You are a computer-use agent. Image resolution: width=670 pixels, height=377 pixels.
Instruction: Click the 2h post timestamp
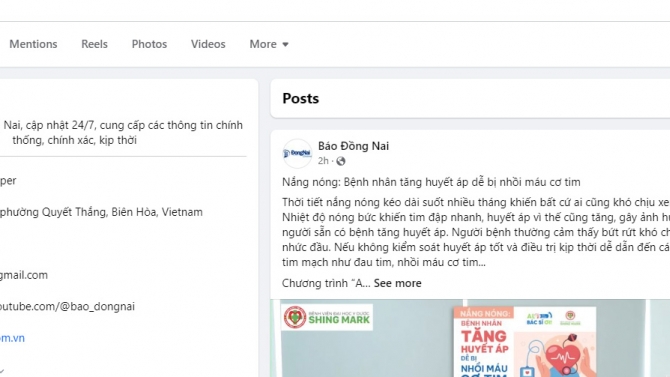tap(323, 161)
